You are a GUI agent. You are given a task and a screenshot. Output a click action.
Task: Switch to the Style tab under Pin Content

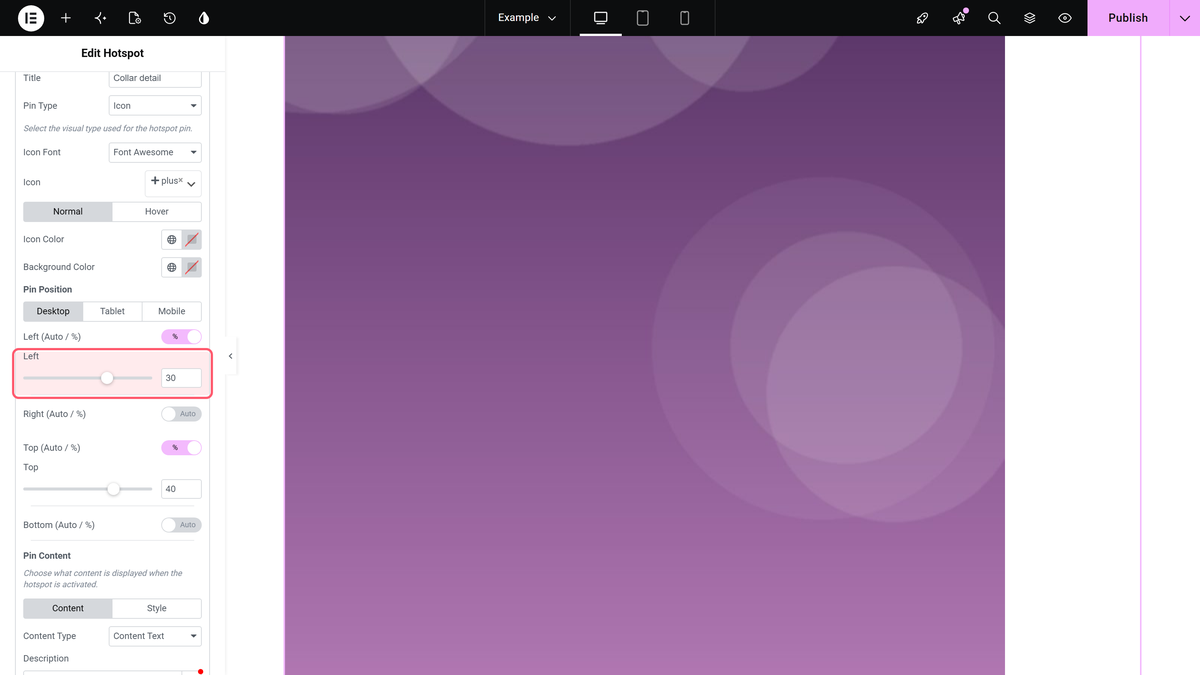pos(157,608)
